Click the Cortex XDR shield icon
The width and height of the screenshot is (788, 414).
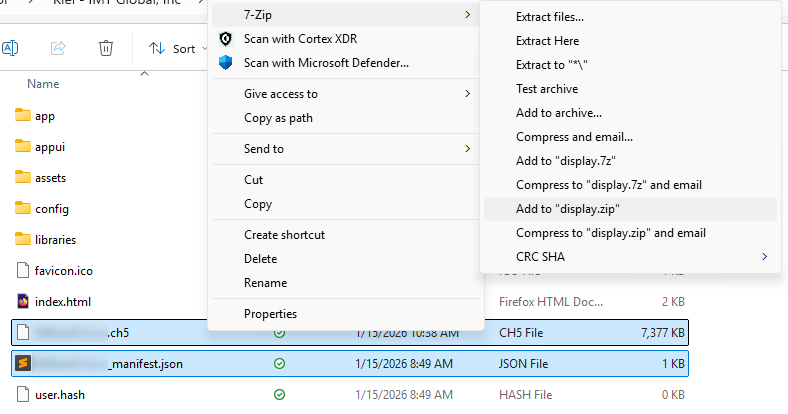[x=225, y=39]
